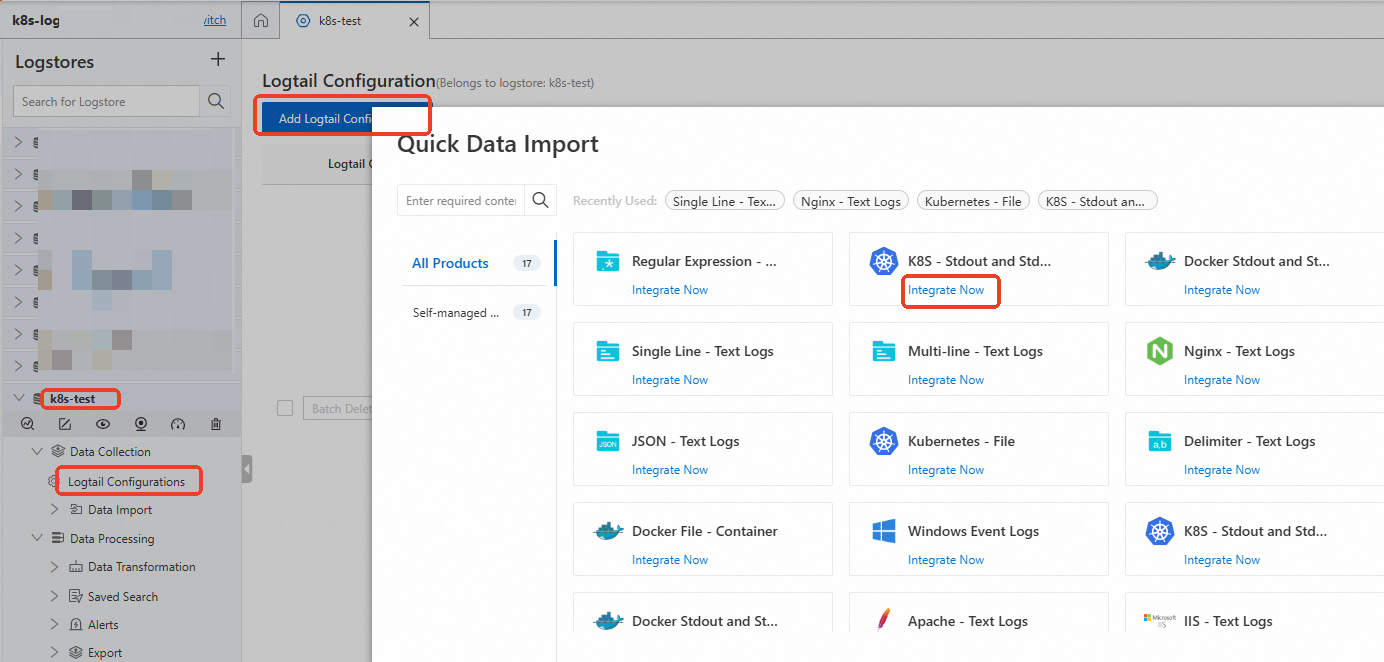The width and height of the screenshot is (1384, 662).
Task: Select the All Products category
Action: point(450,263)
